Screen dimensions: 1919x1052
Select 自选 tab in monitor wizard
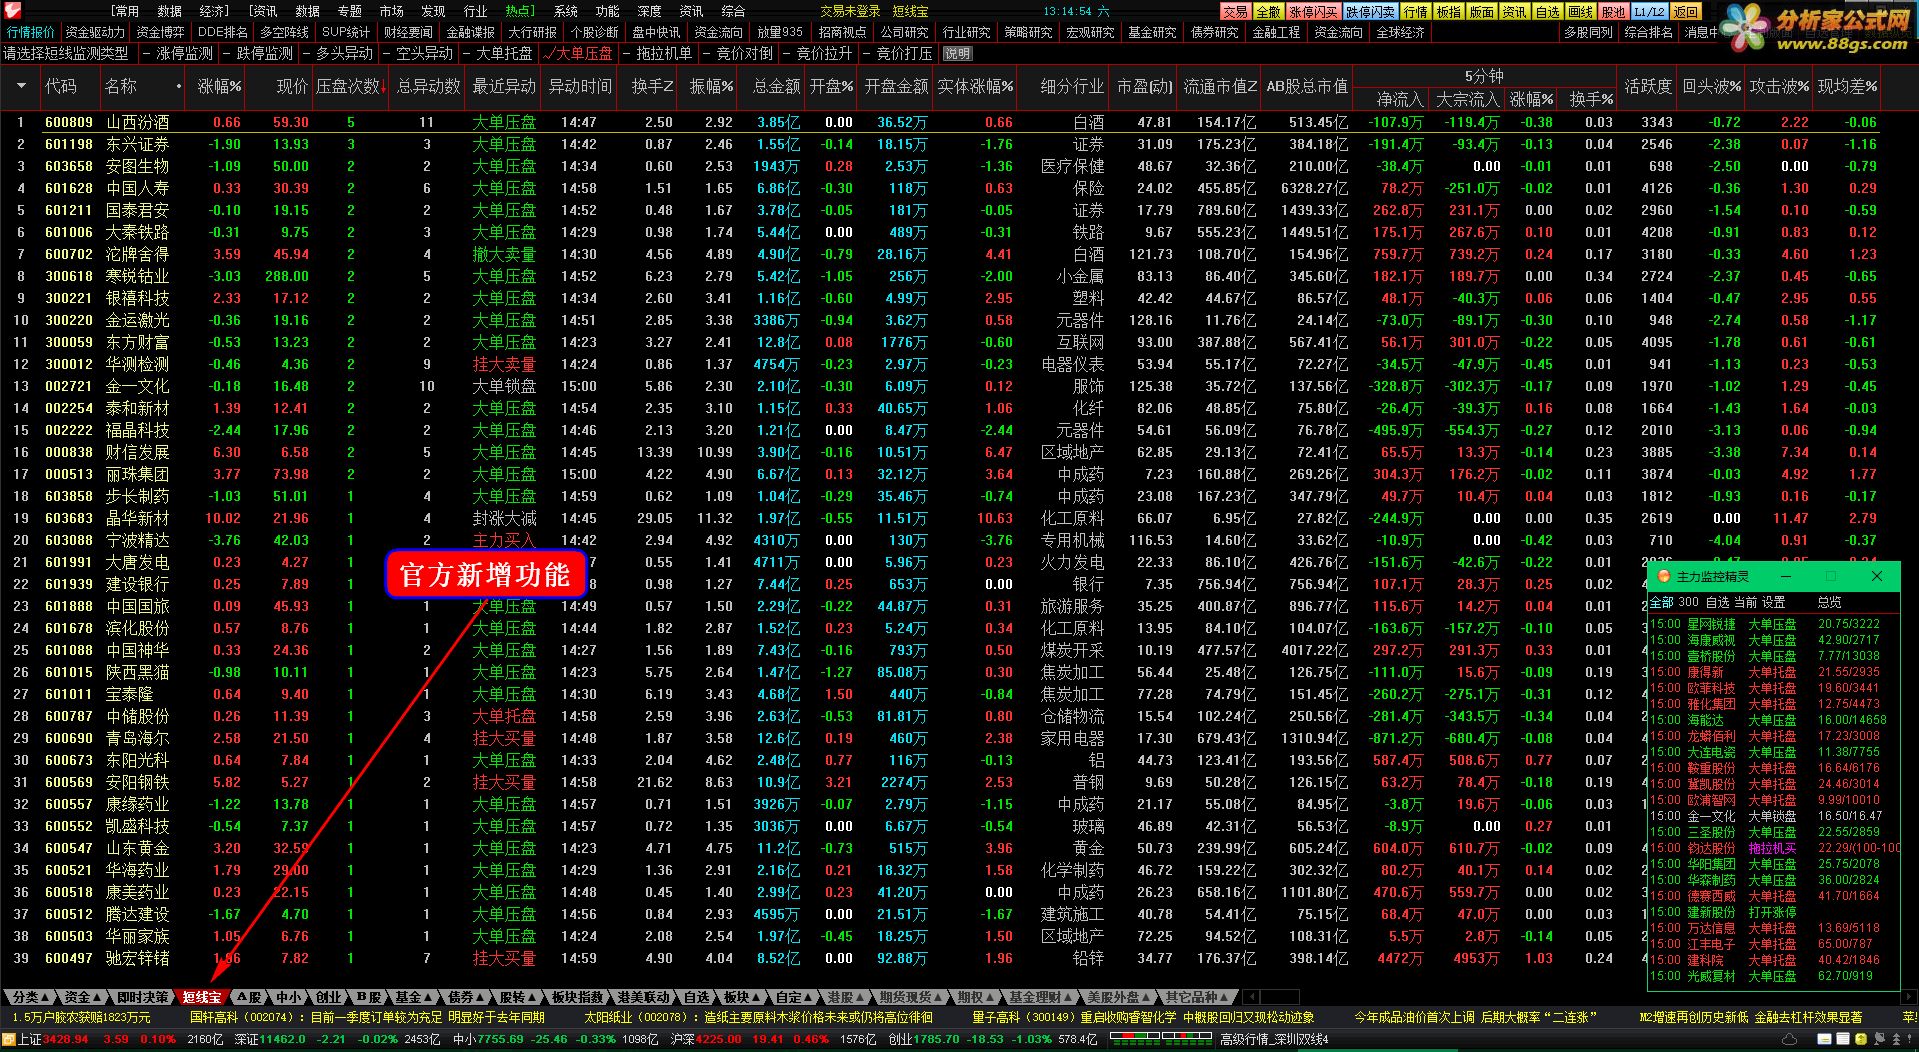(1717, 603)
